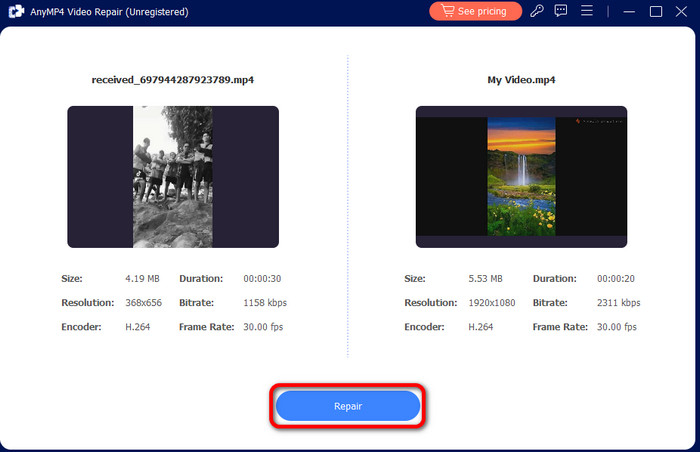Click the blue Repair button

(x=348, y=406)
